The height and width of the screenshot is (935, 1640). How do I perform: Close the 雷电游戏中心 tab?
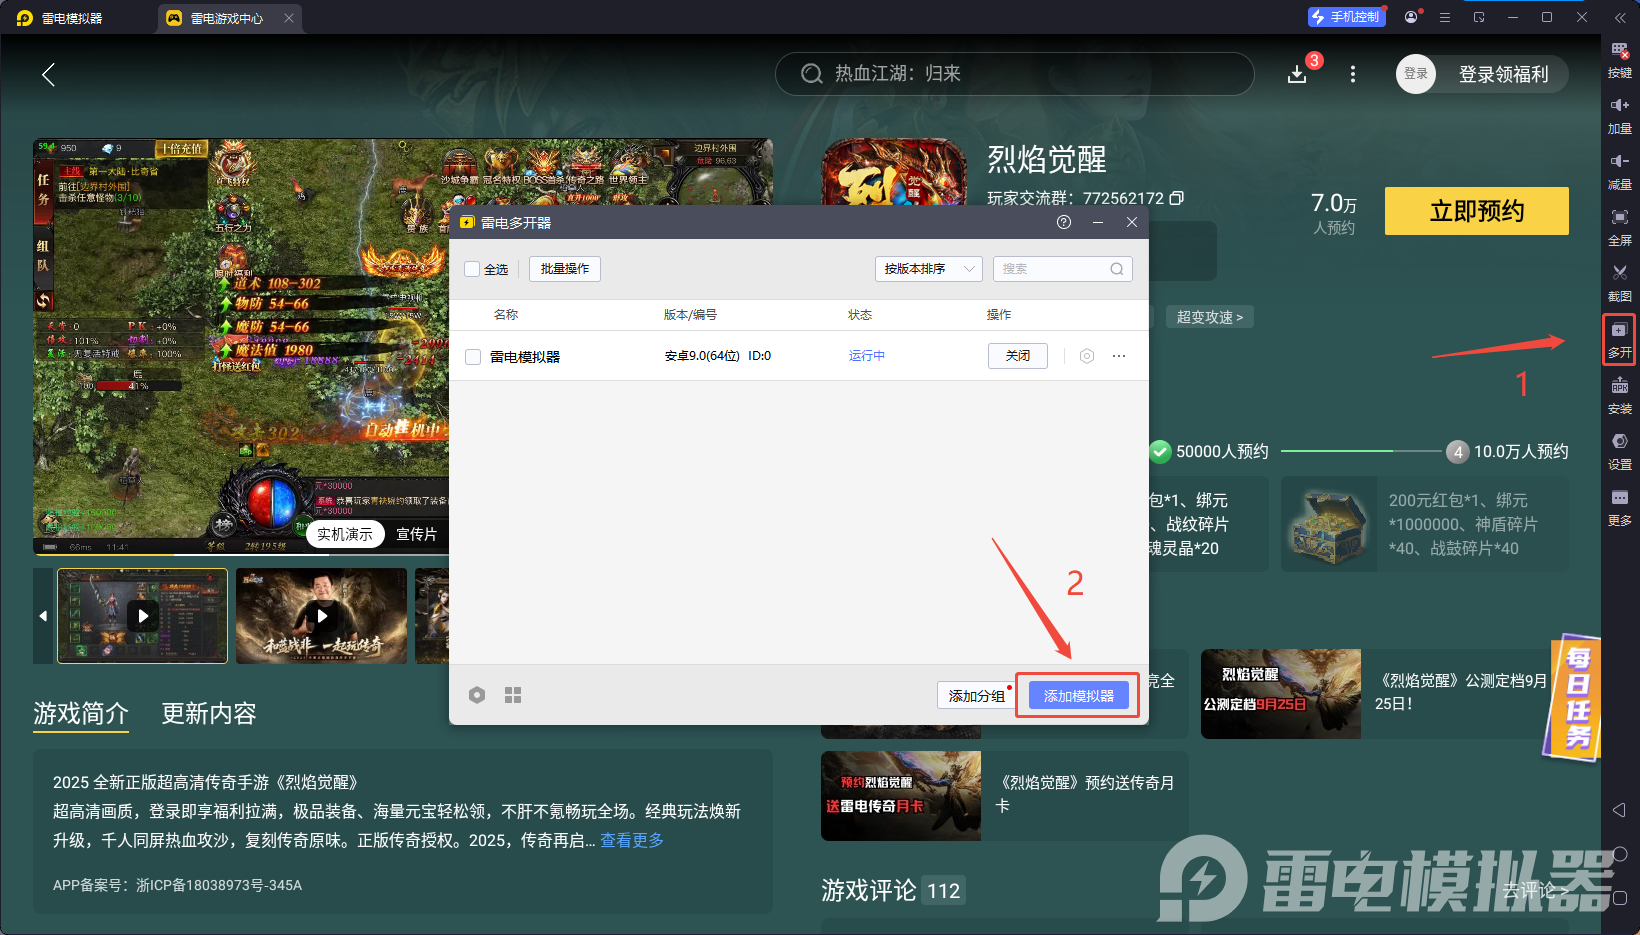point(289,18)
